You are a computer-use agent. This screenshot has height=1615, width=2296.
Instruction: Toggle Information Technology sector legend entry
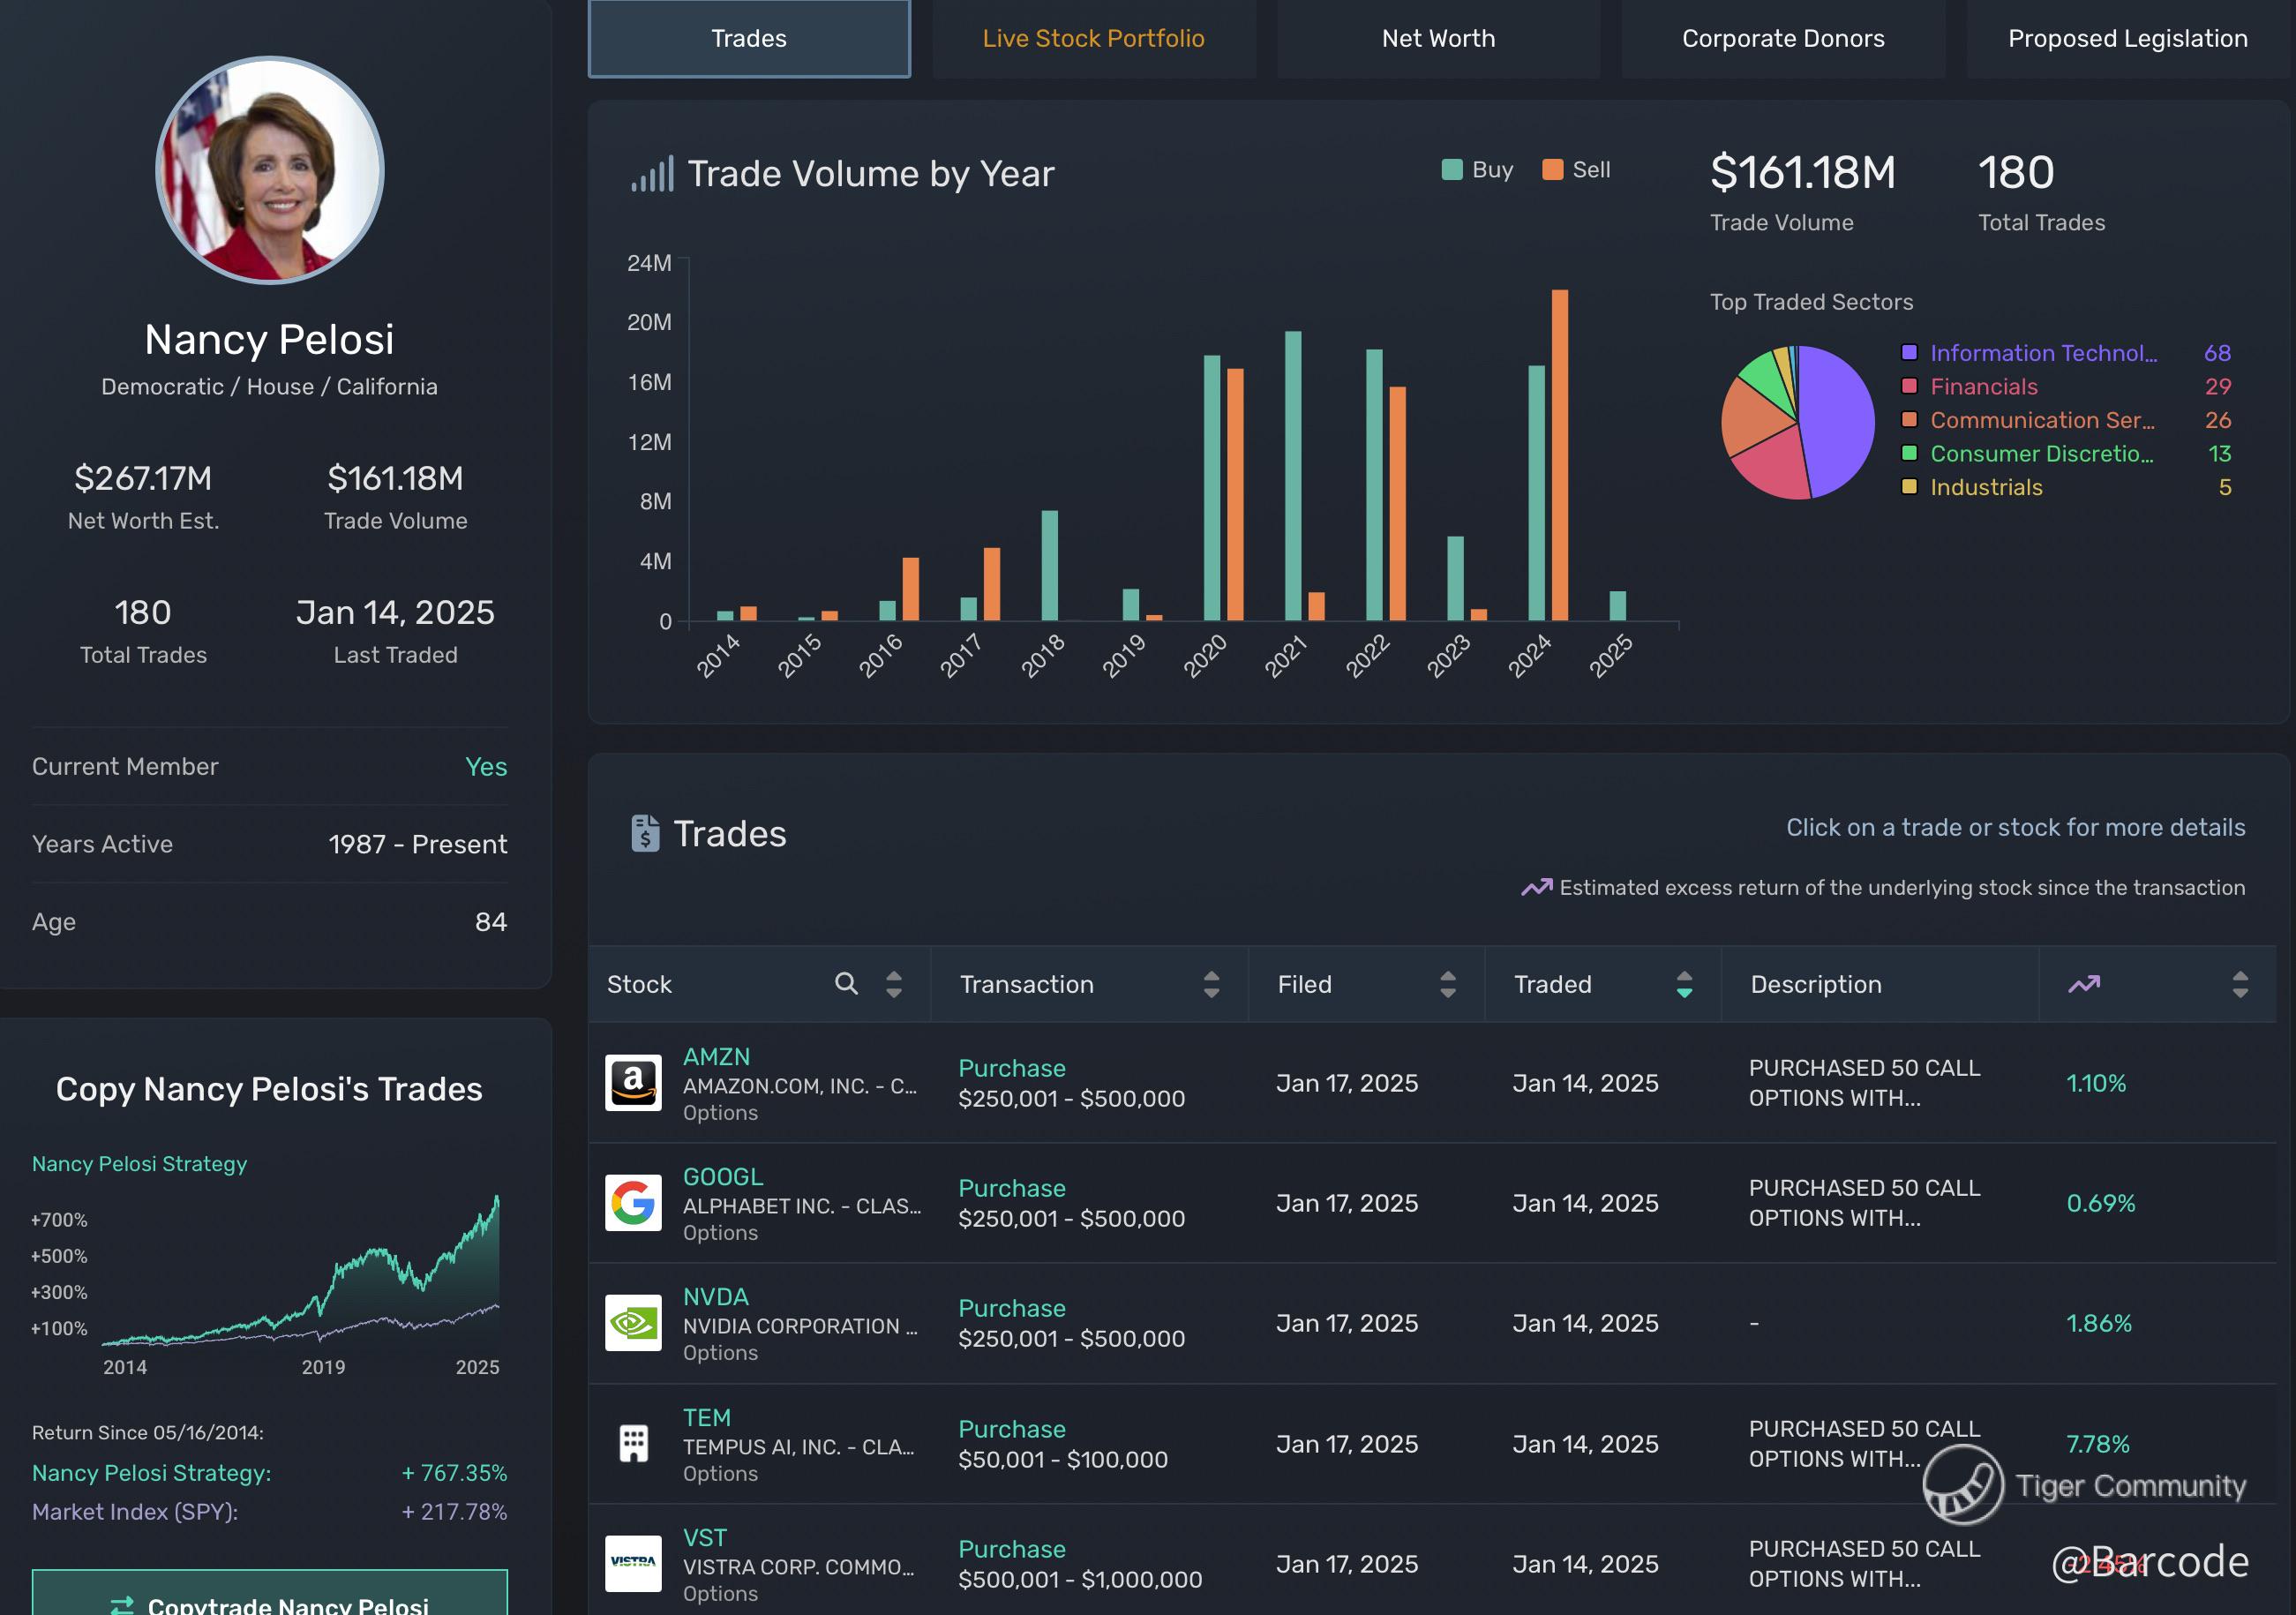click(2042, 353)
